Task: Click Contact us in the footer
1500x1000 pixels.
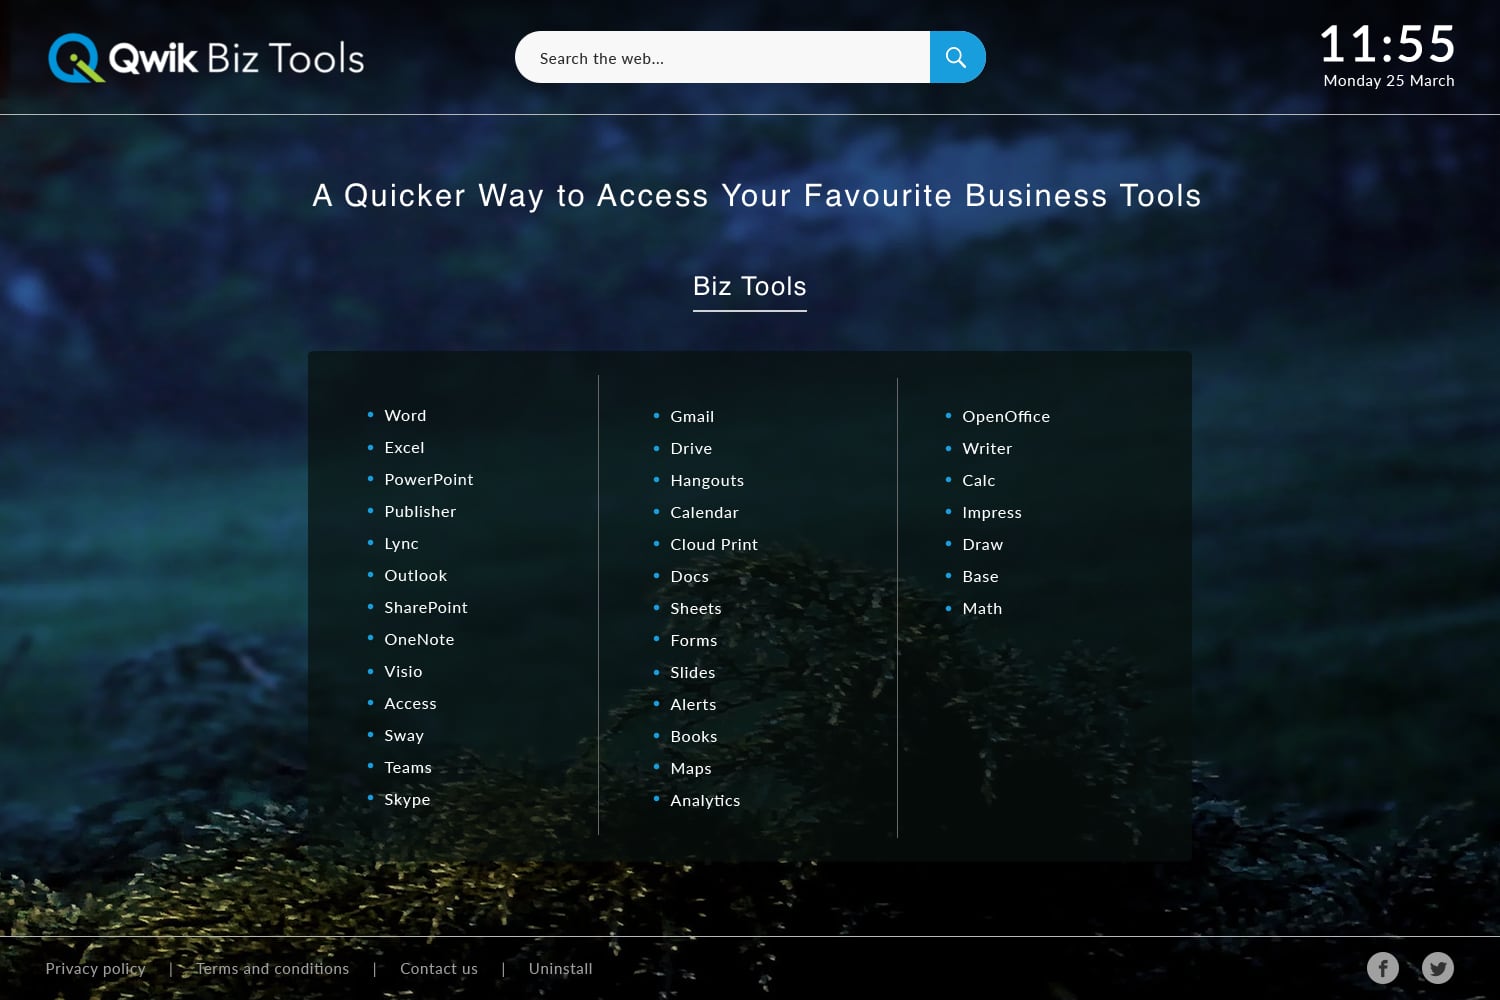Action: [439, 968]
